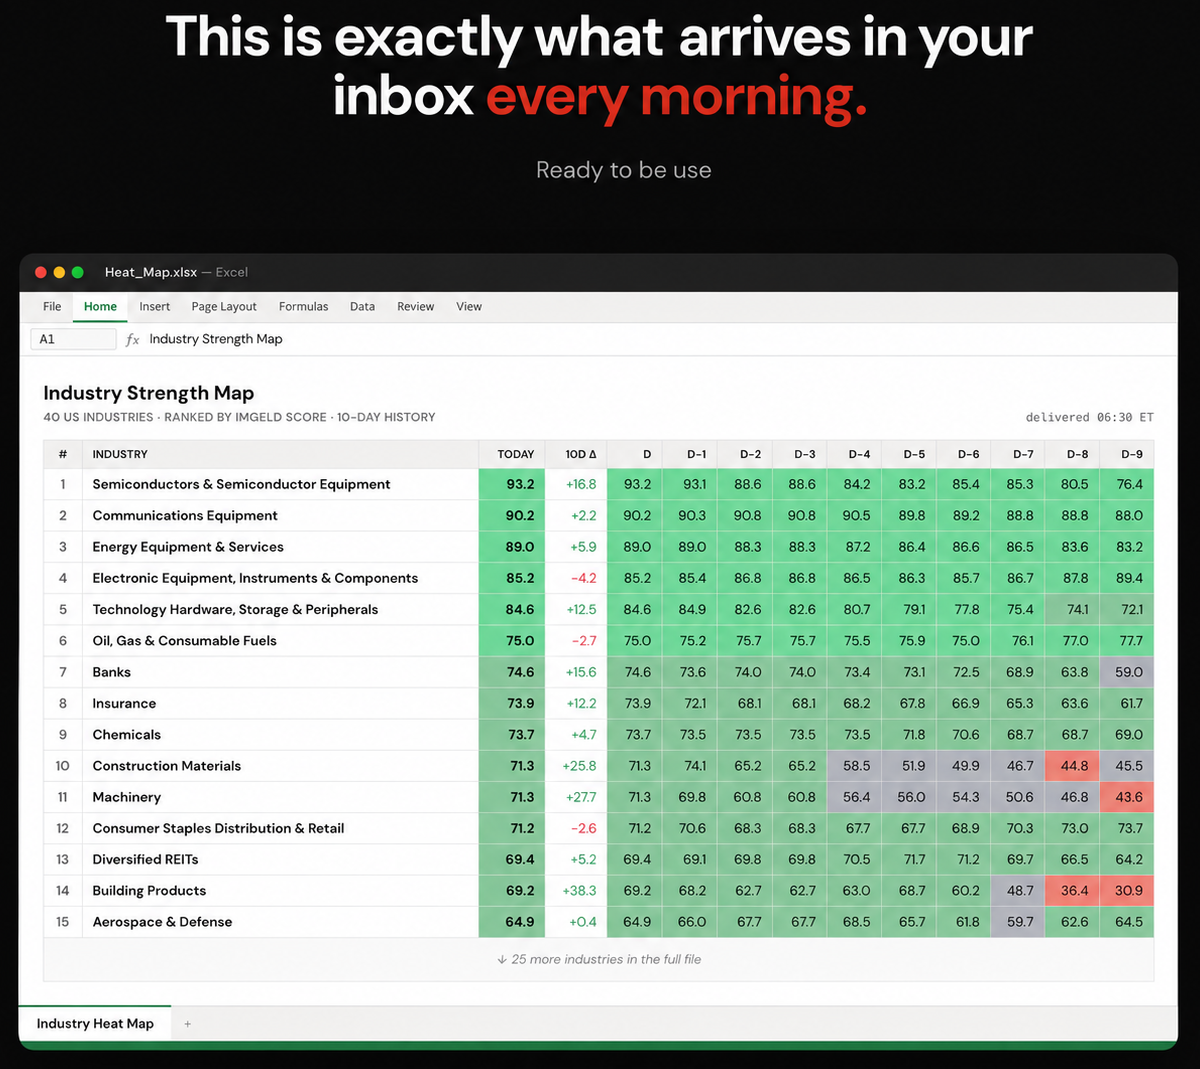Screen dimensions: 1200x1069
Task: Click the Industry Strength Map title
Action: [x=149, y=393]
